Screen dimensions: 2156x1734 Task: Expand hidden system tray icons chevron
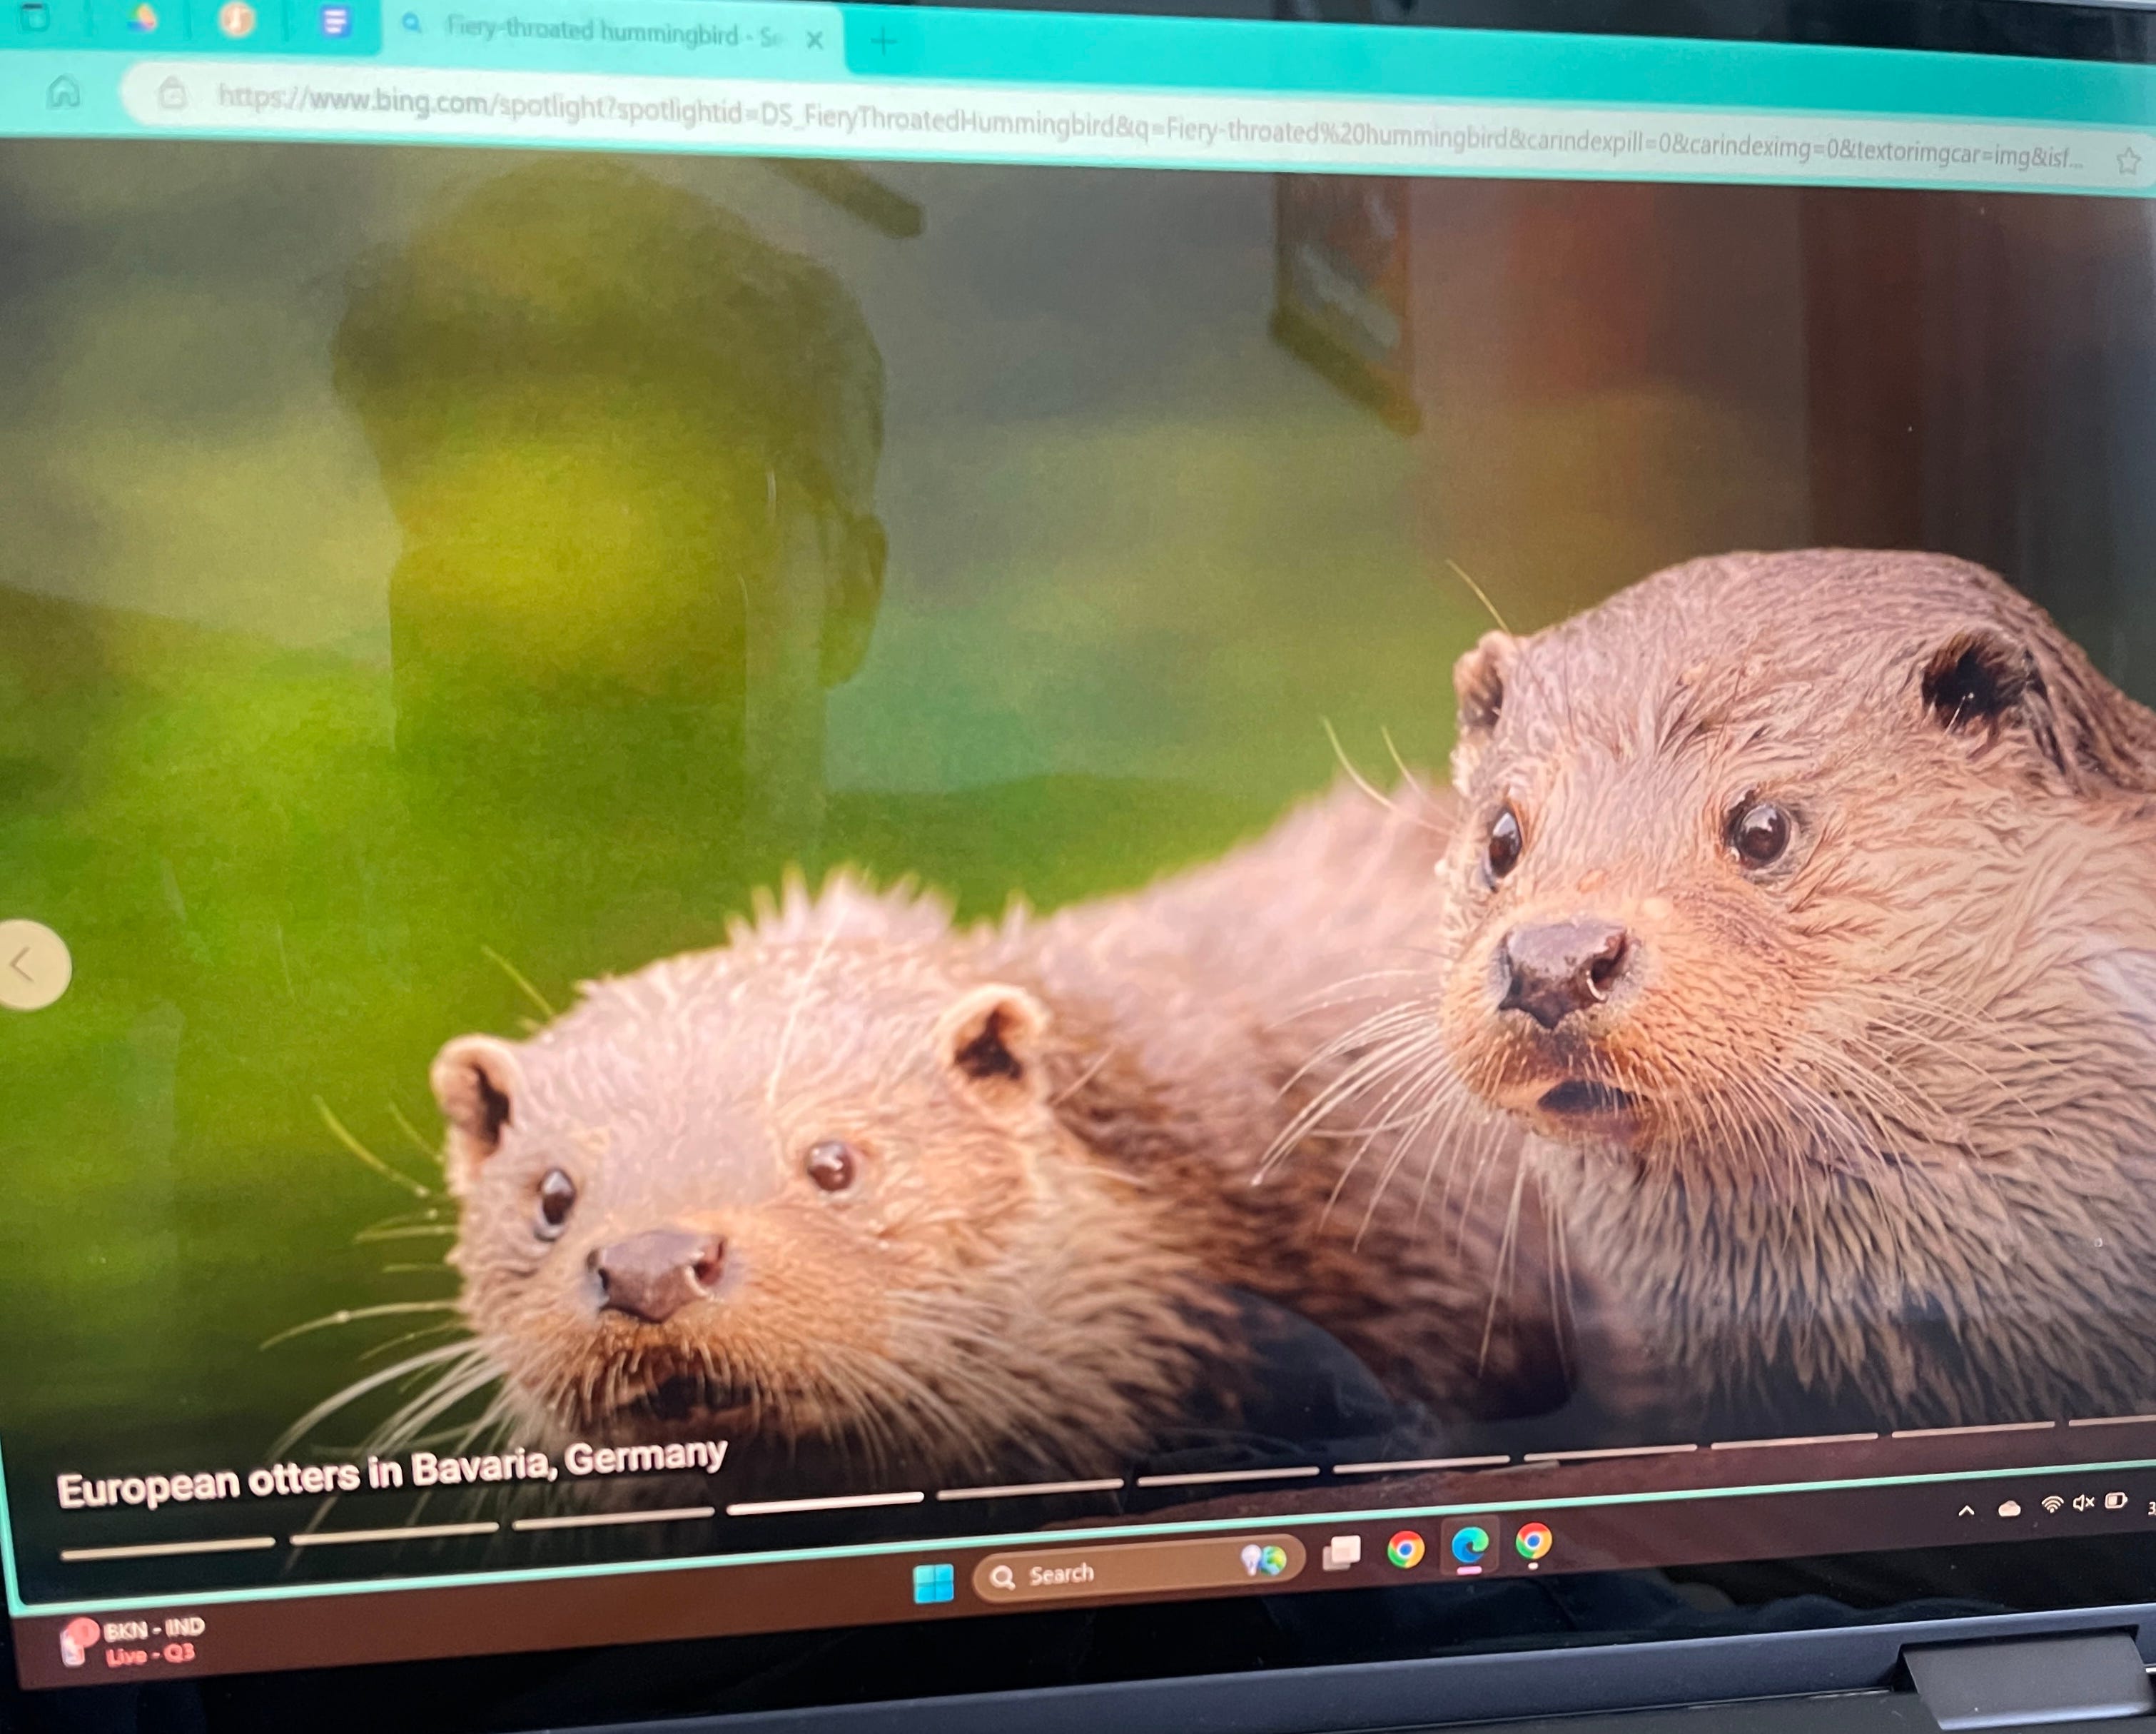(1966, 1510)
